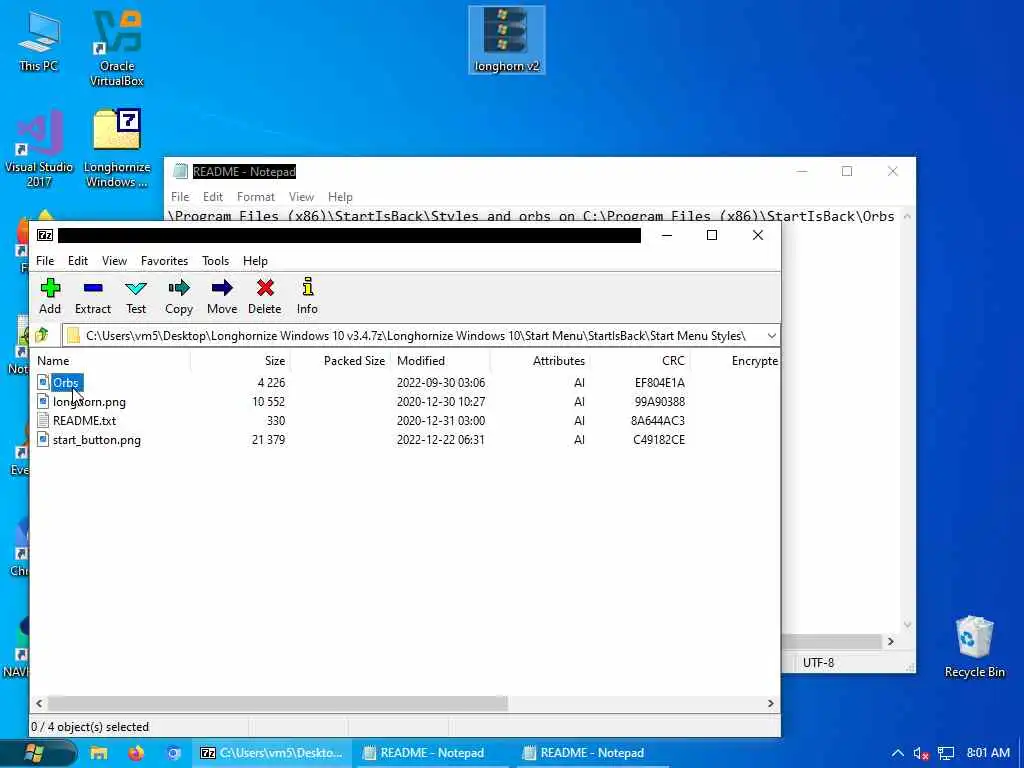Click the Start orb on the taskbar
This screenshot has height=768, width=1024.
[x=34, y=753]
